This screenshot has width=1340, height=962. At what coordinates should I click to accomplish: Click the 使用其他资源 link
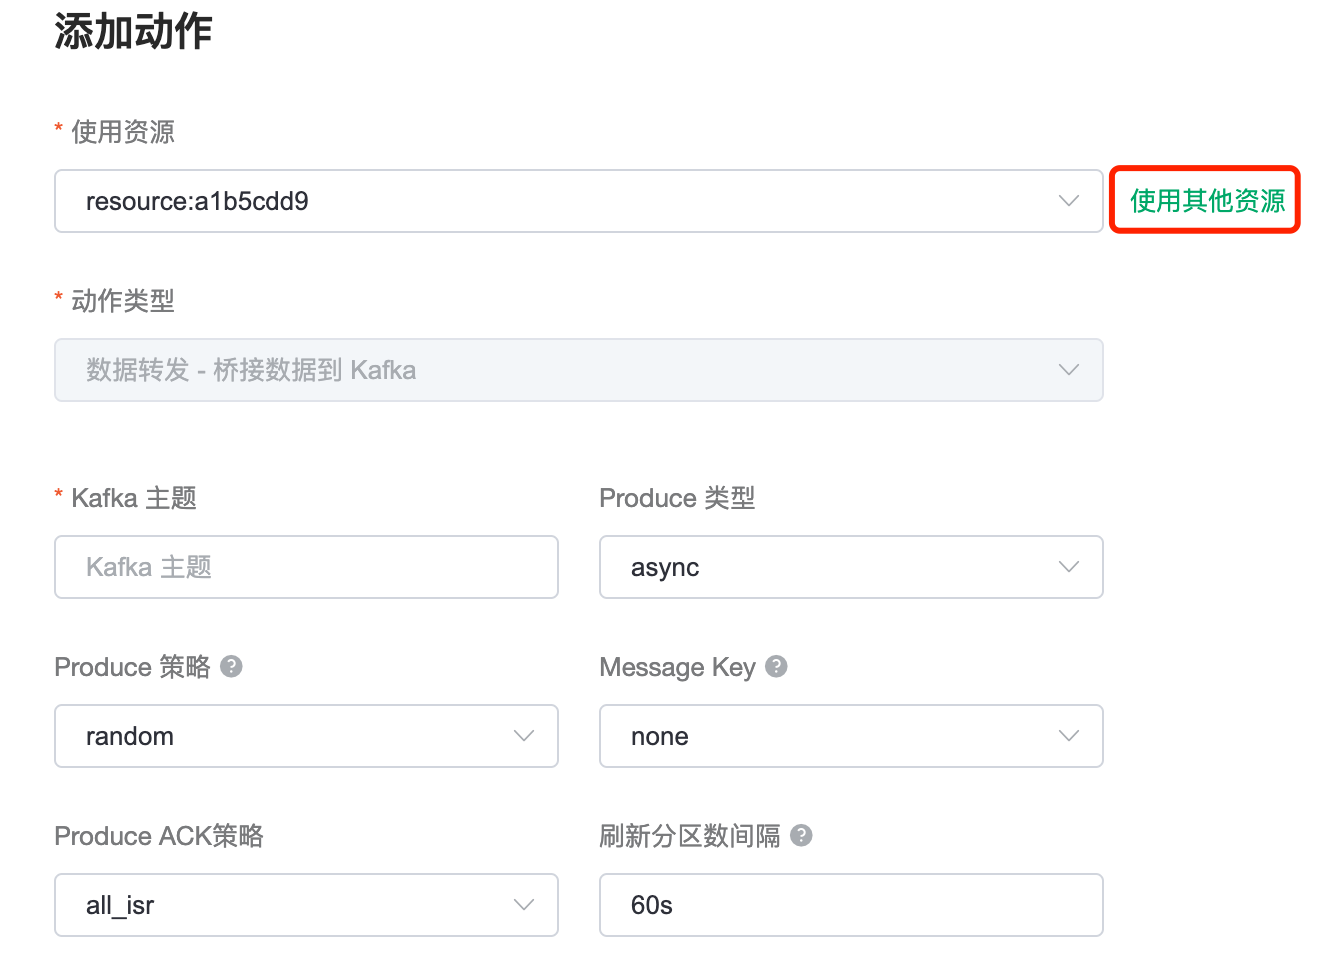tap(1207, 201)
